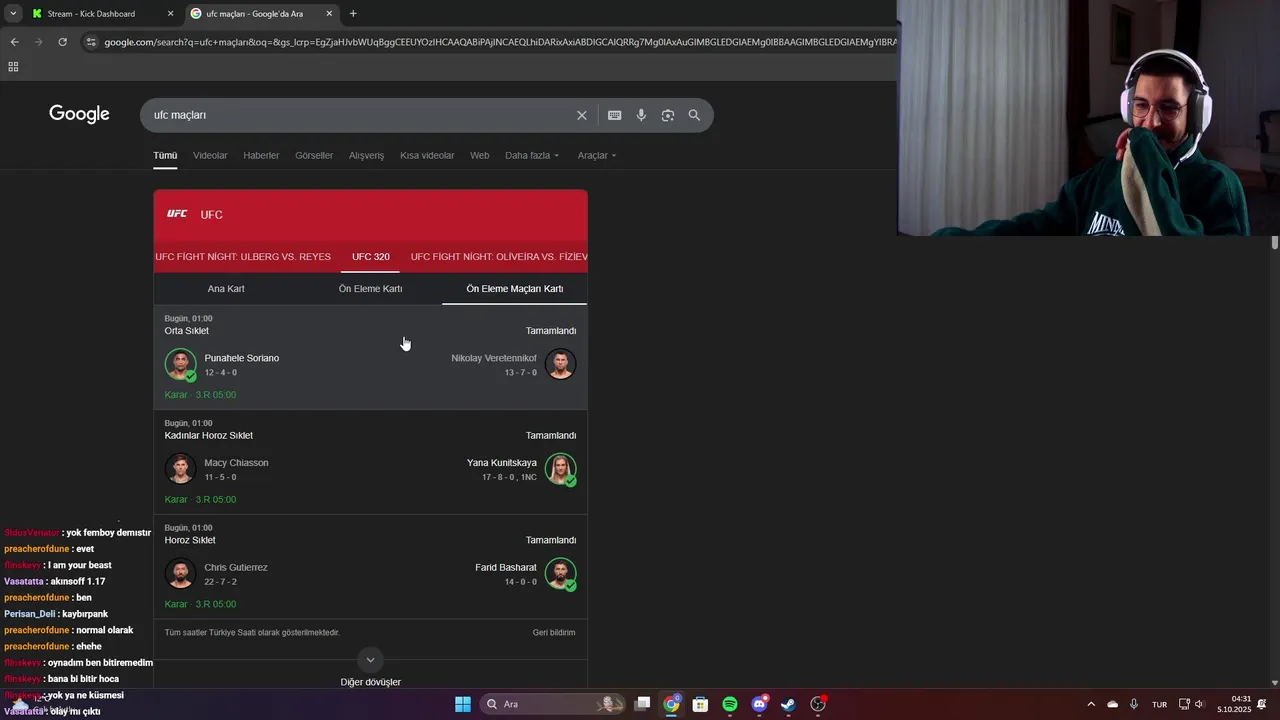Start voice search with microphone icon
The width and height of the screenshot is (1280, 720).
(641, 115)
